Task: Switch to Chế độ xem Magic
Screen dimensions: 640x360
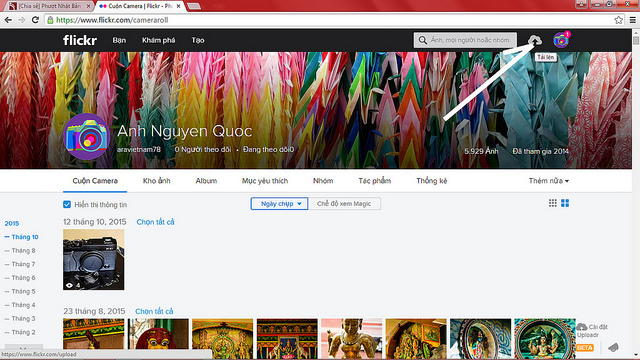Action: [x=344, y=203]
